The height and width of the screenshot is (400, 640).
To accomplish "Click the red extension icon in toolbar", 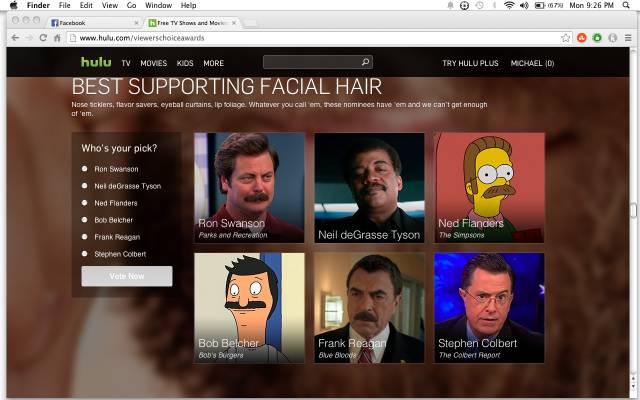I will coord(582,38).
